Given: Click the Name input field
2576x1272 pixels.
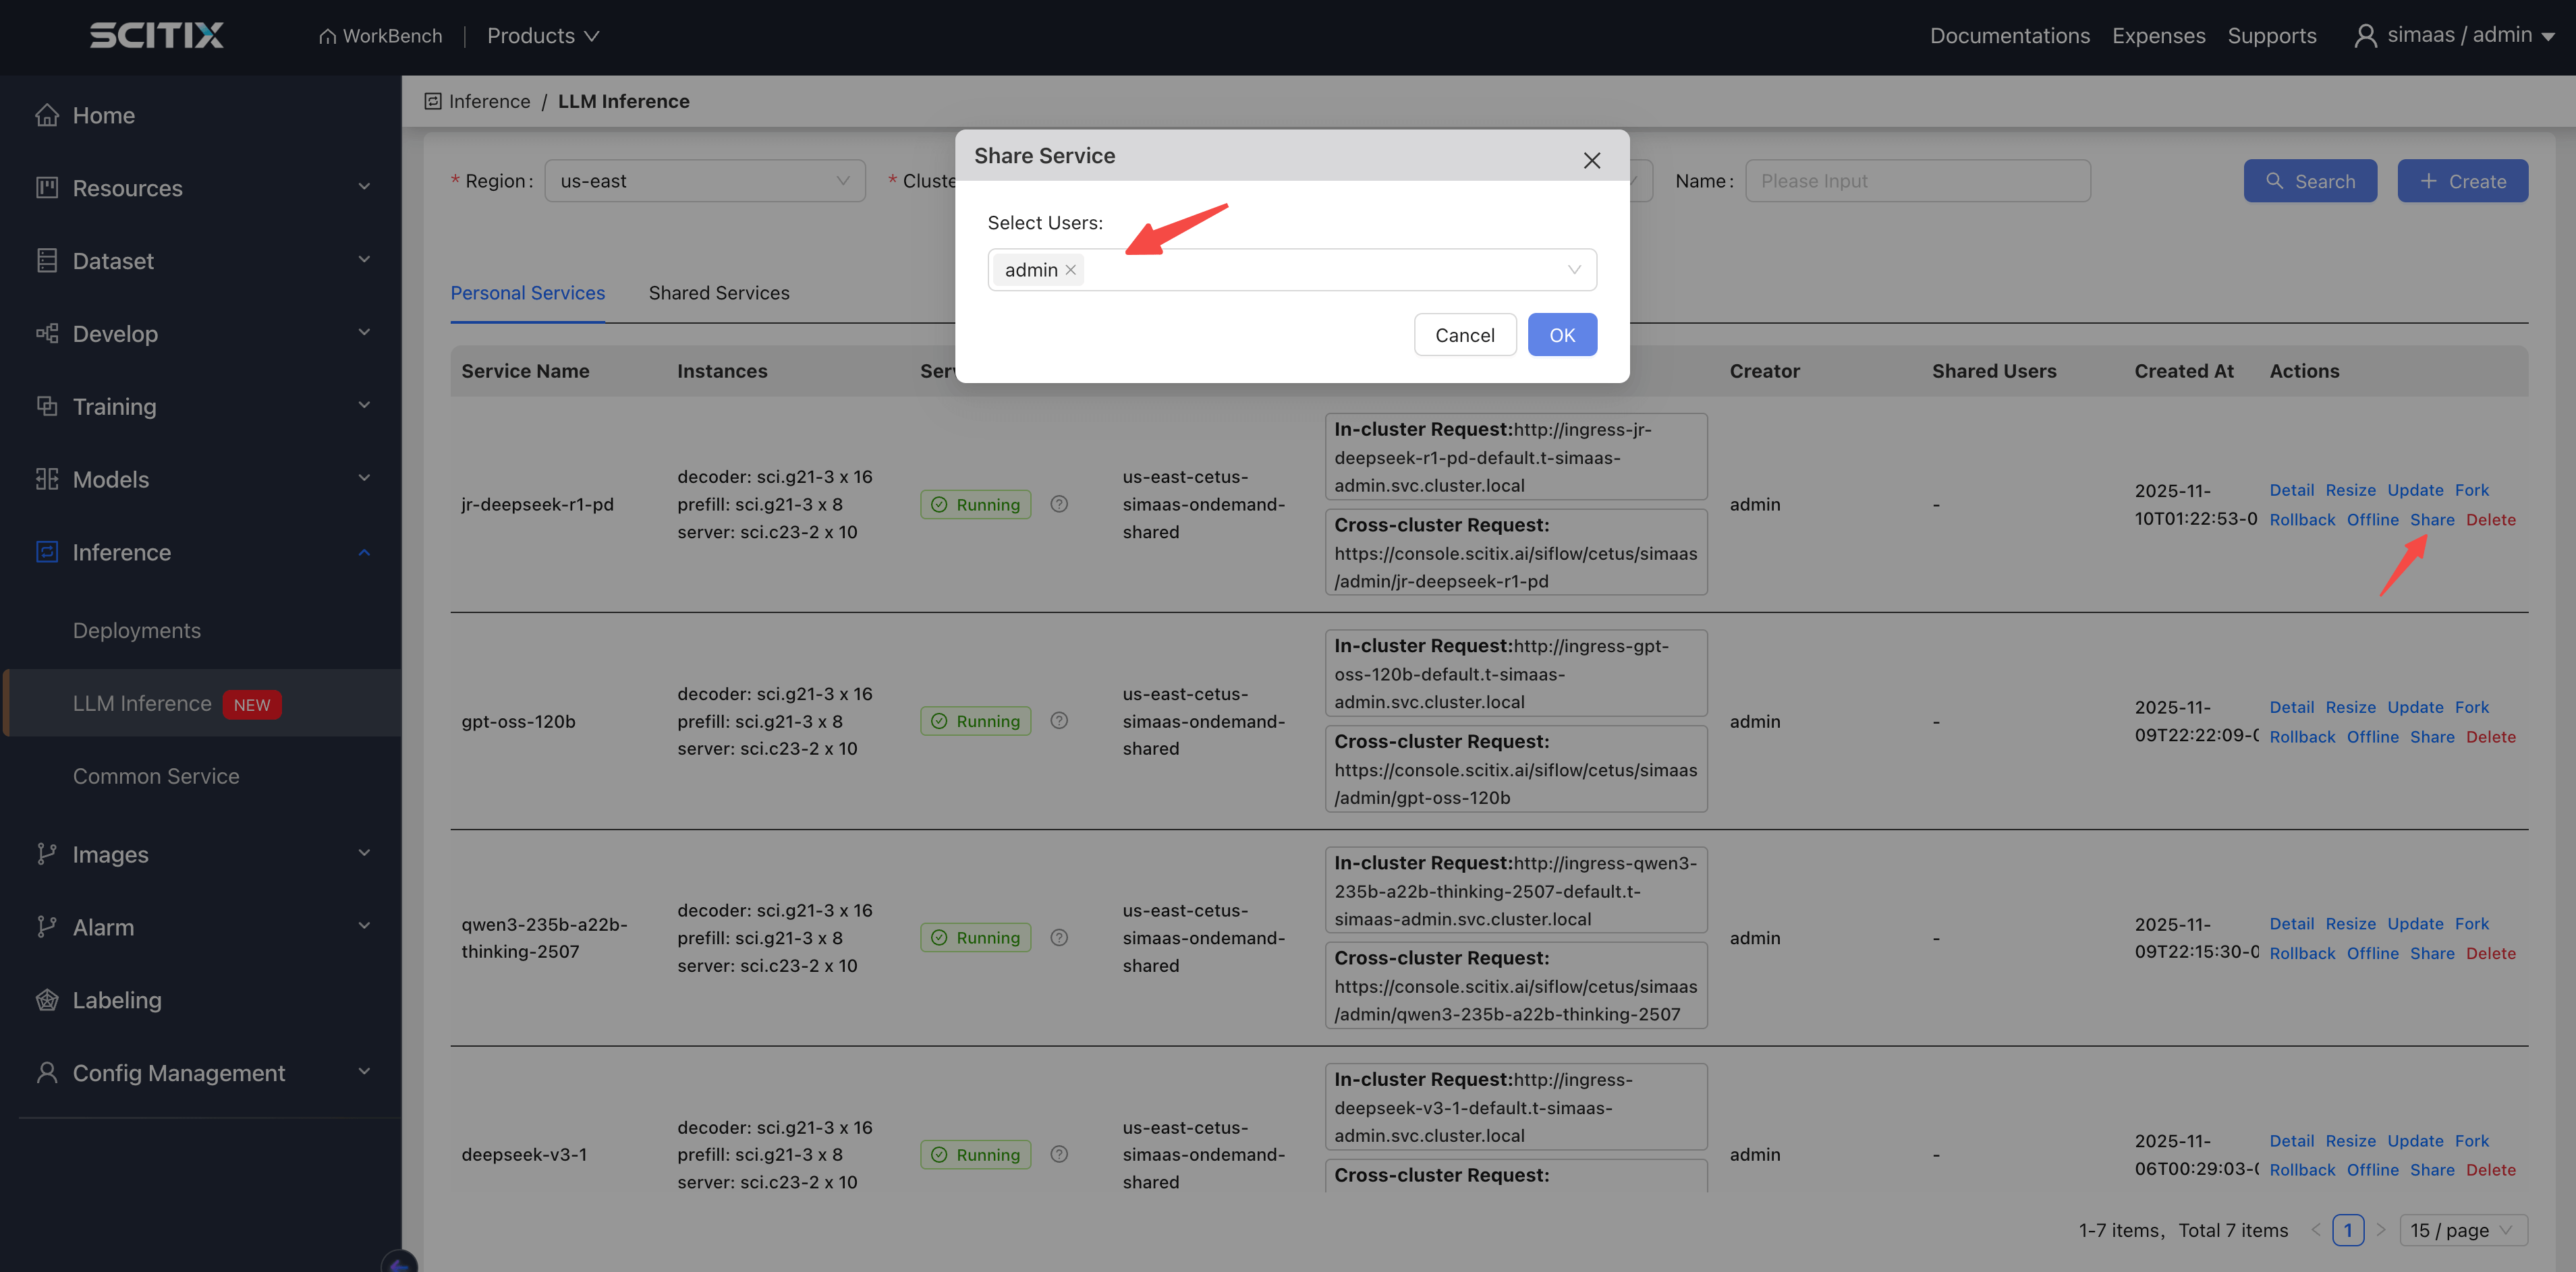Looking at the screenshot, I should pyautogui.click(x=1918, y=181).
